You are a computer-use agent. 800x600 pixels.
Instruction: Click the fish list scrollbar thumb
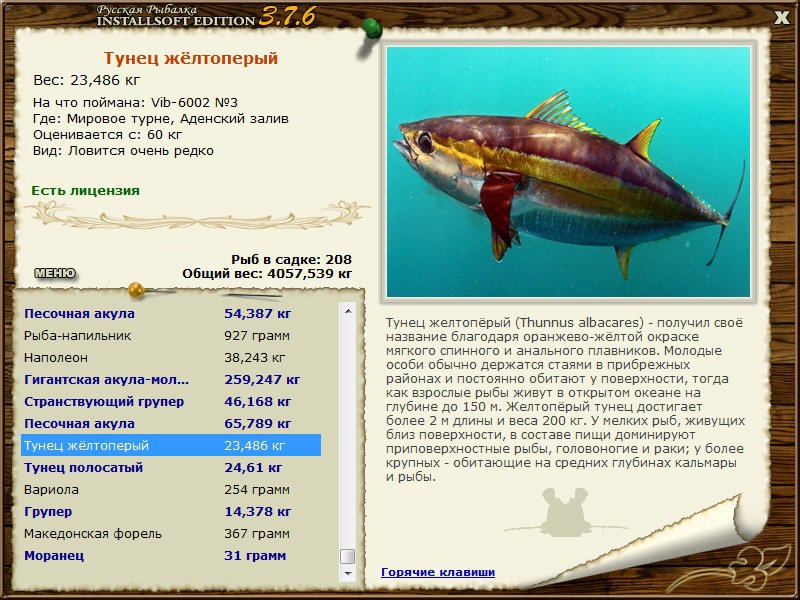[348, 556]
